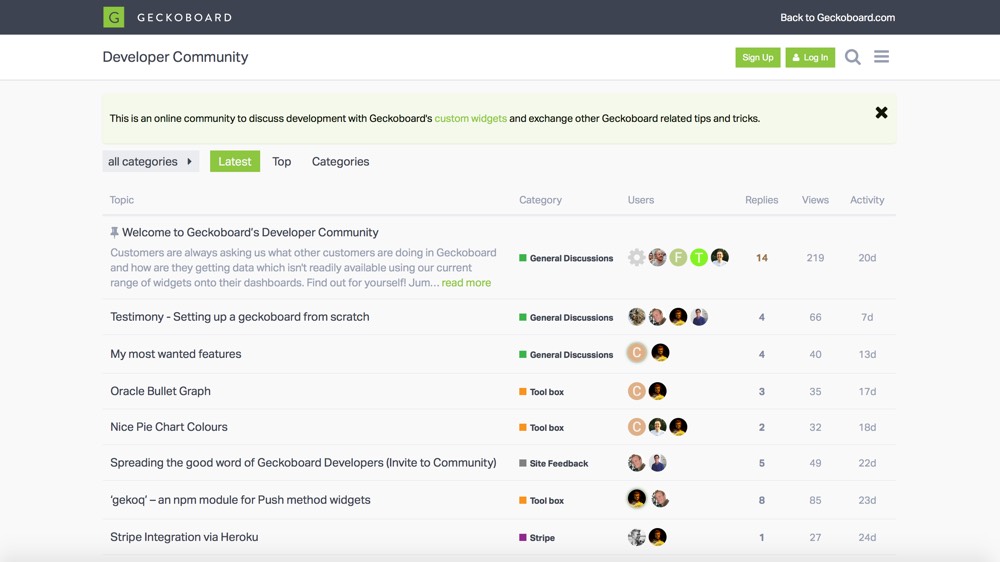Click read more on Welcome topic excerpt
This screenshot has width=1000, height=562.
466,283
